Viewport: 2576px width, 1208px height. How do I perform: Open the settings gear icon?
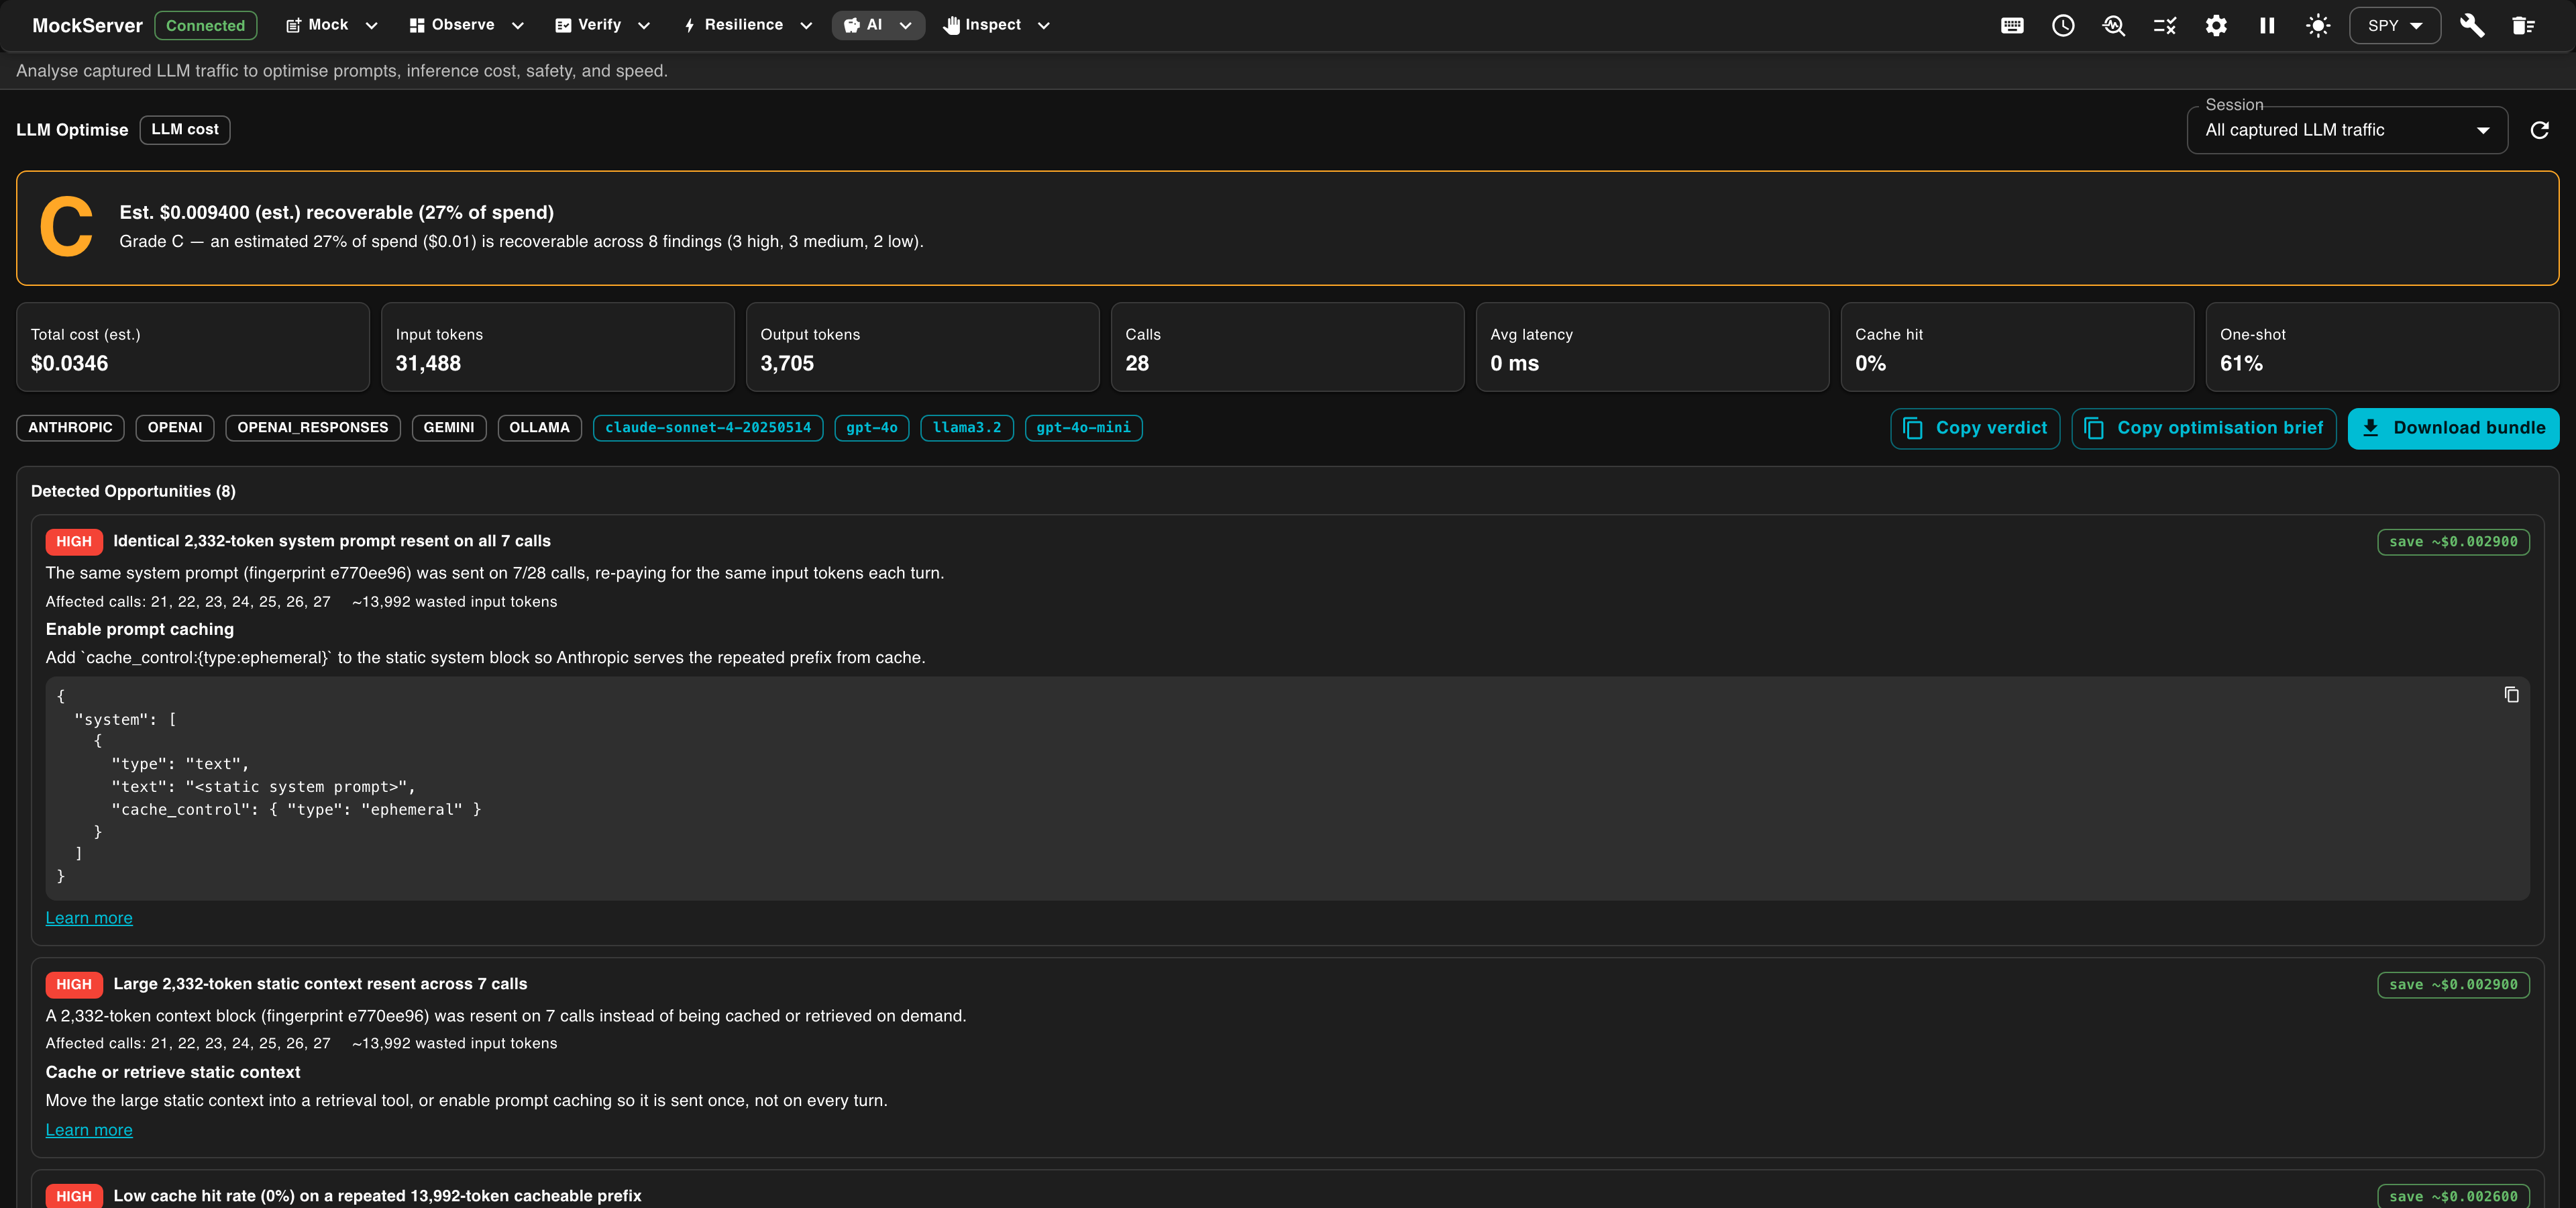(2216, 26)
